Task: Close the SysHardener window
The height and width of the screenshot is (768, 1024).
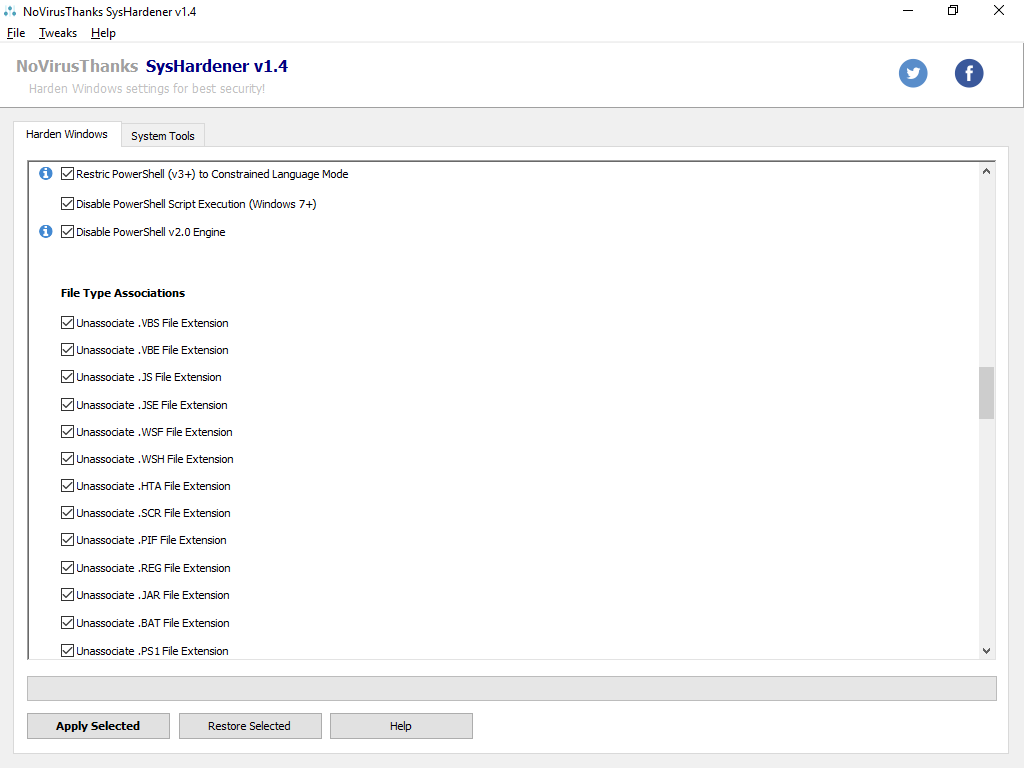Action: click(999, 10)
